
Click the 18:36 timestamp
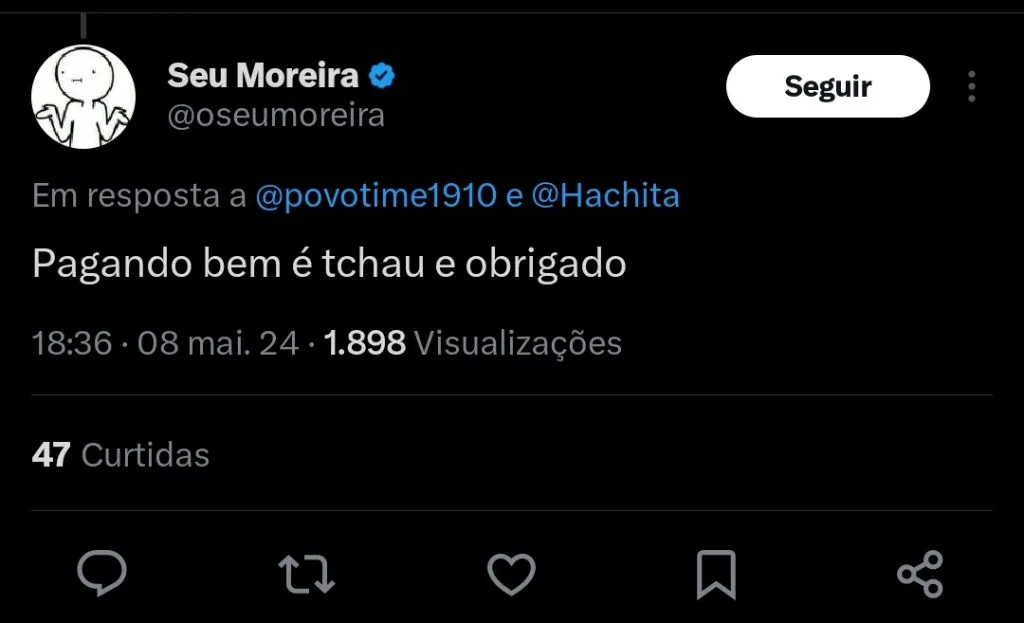pos(71,344)
